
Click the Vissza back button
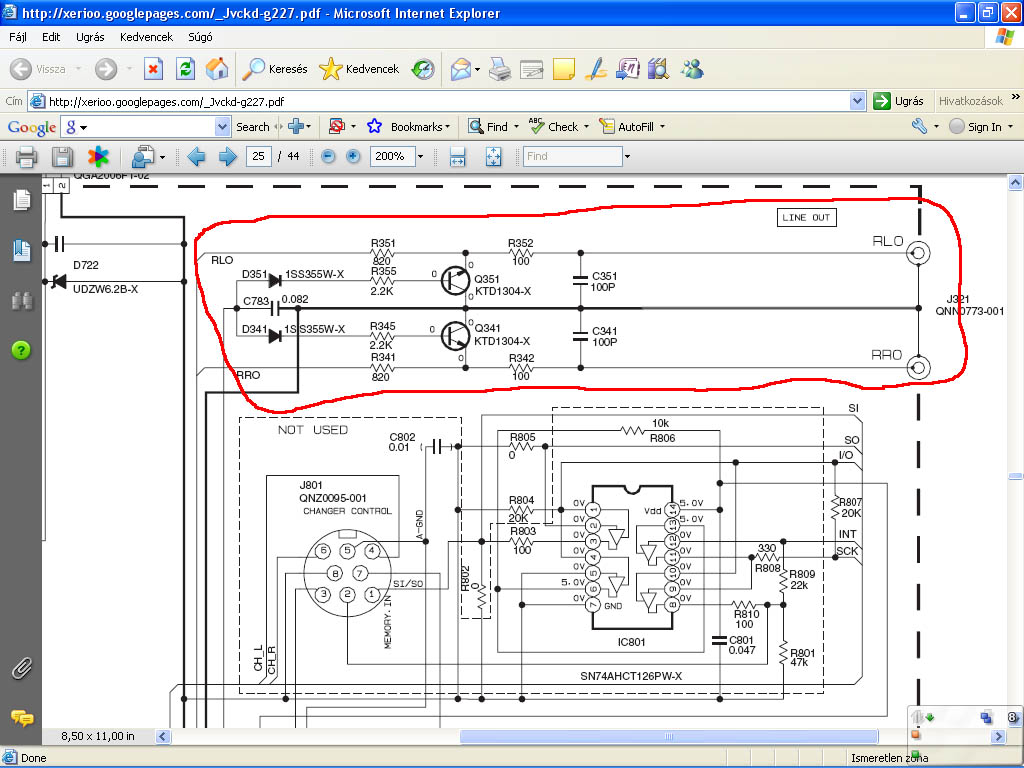tap(38, 69)
